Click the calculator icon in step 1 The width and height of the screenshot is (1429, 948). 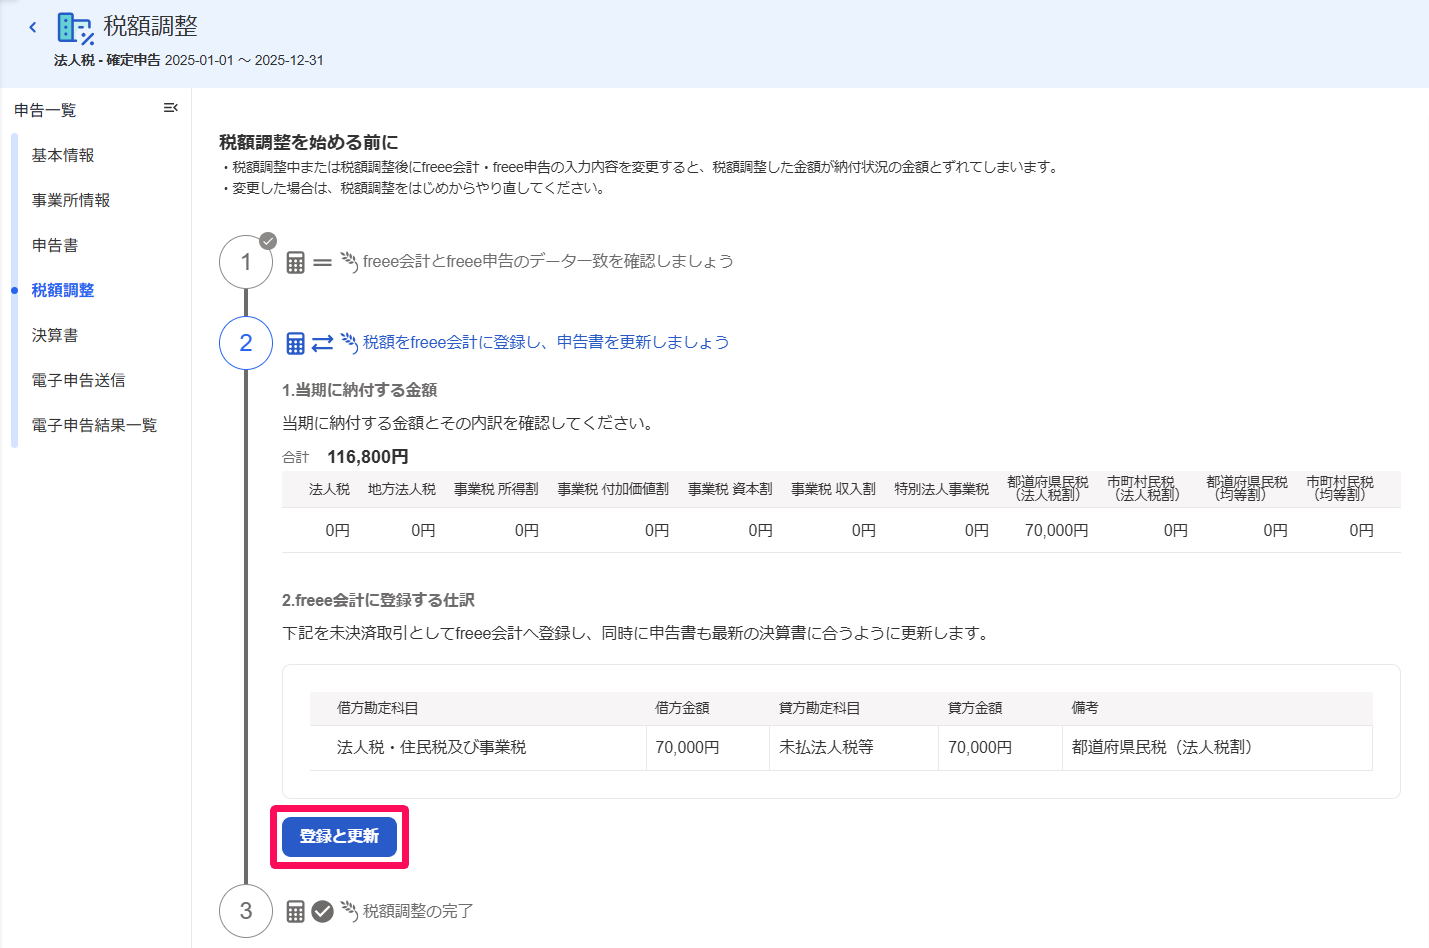pyautogui.click(x=295, y=262)
